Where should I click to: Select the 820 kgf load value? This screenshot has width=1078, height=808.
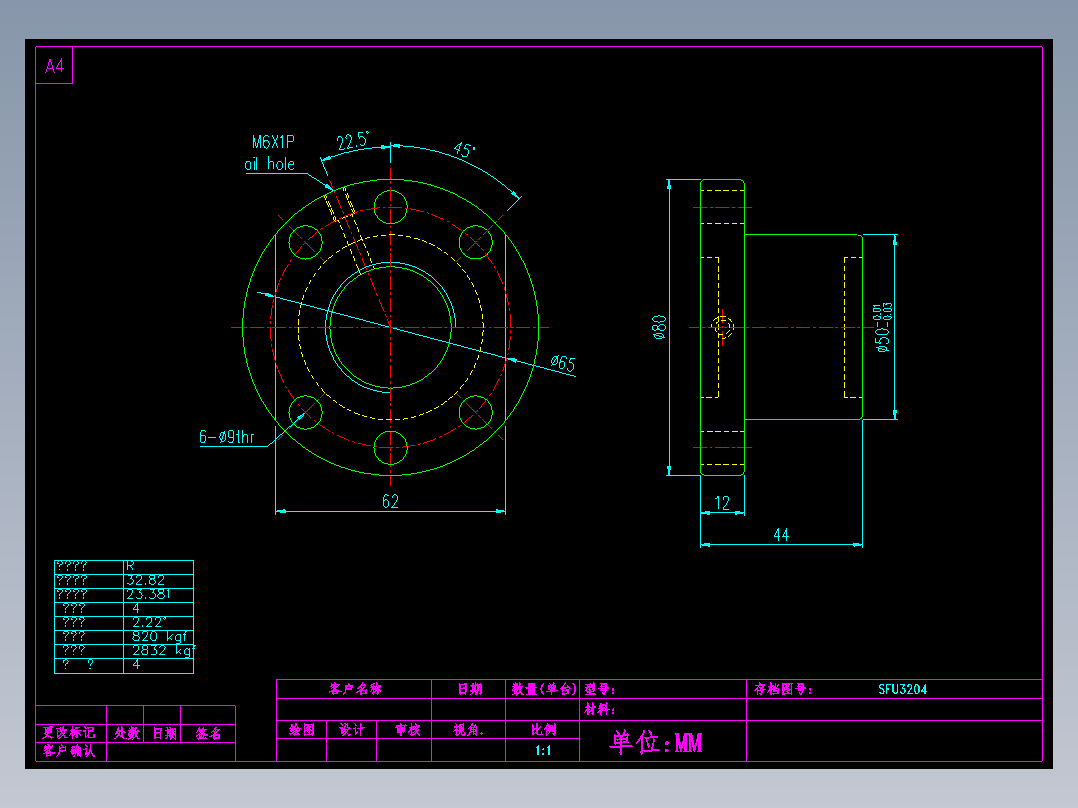pyautogui.click(x=160, y=637)
